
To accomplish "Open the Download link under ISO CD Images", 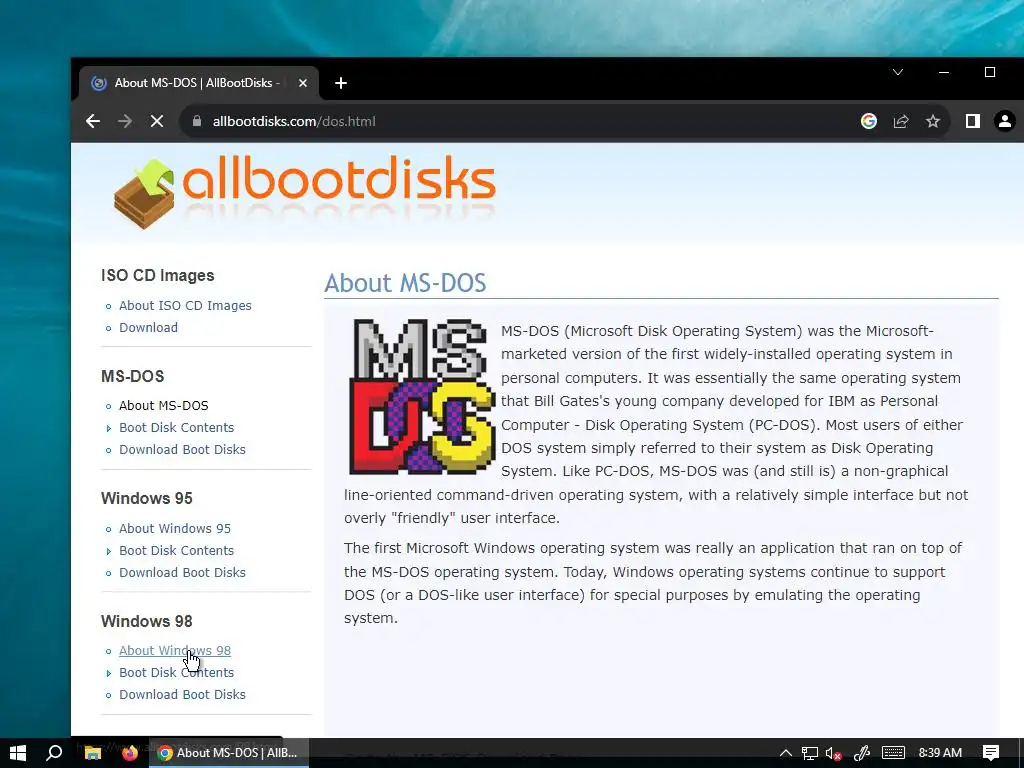I will [148, 328].
